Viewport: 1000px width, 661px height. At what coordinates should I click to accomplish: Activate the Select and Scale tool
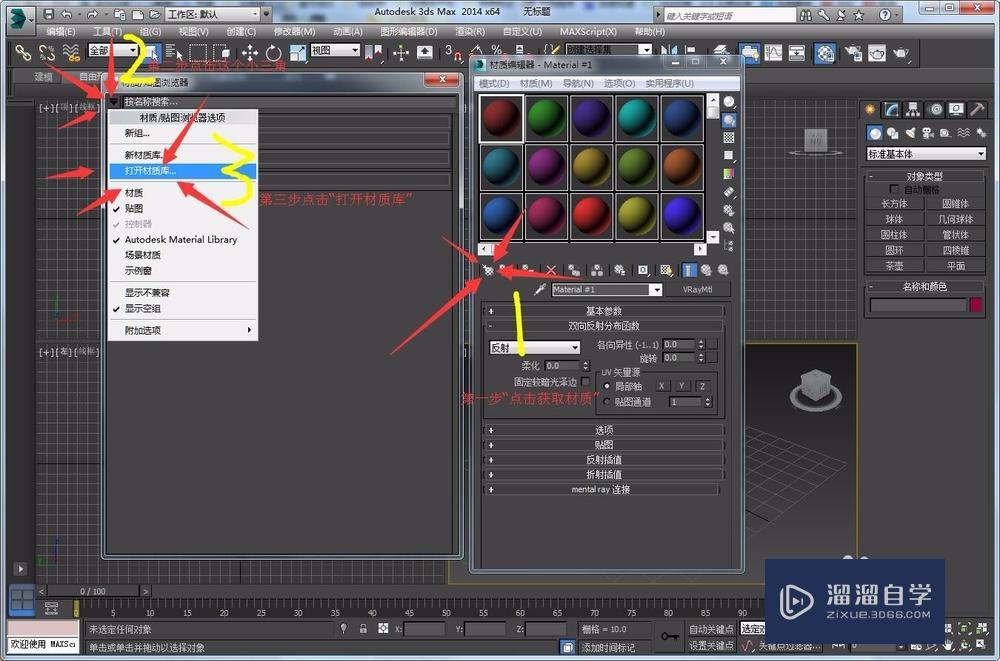298,52
